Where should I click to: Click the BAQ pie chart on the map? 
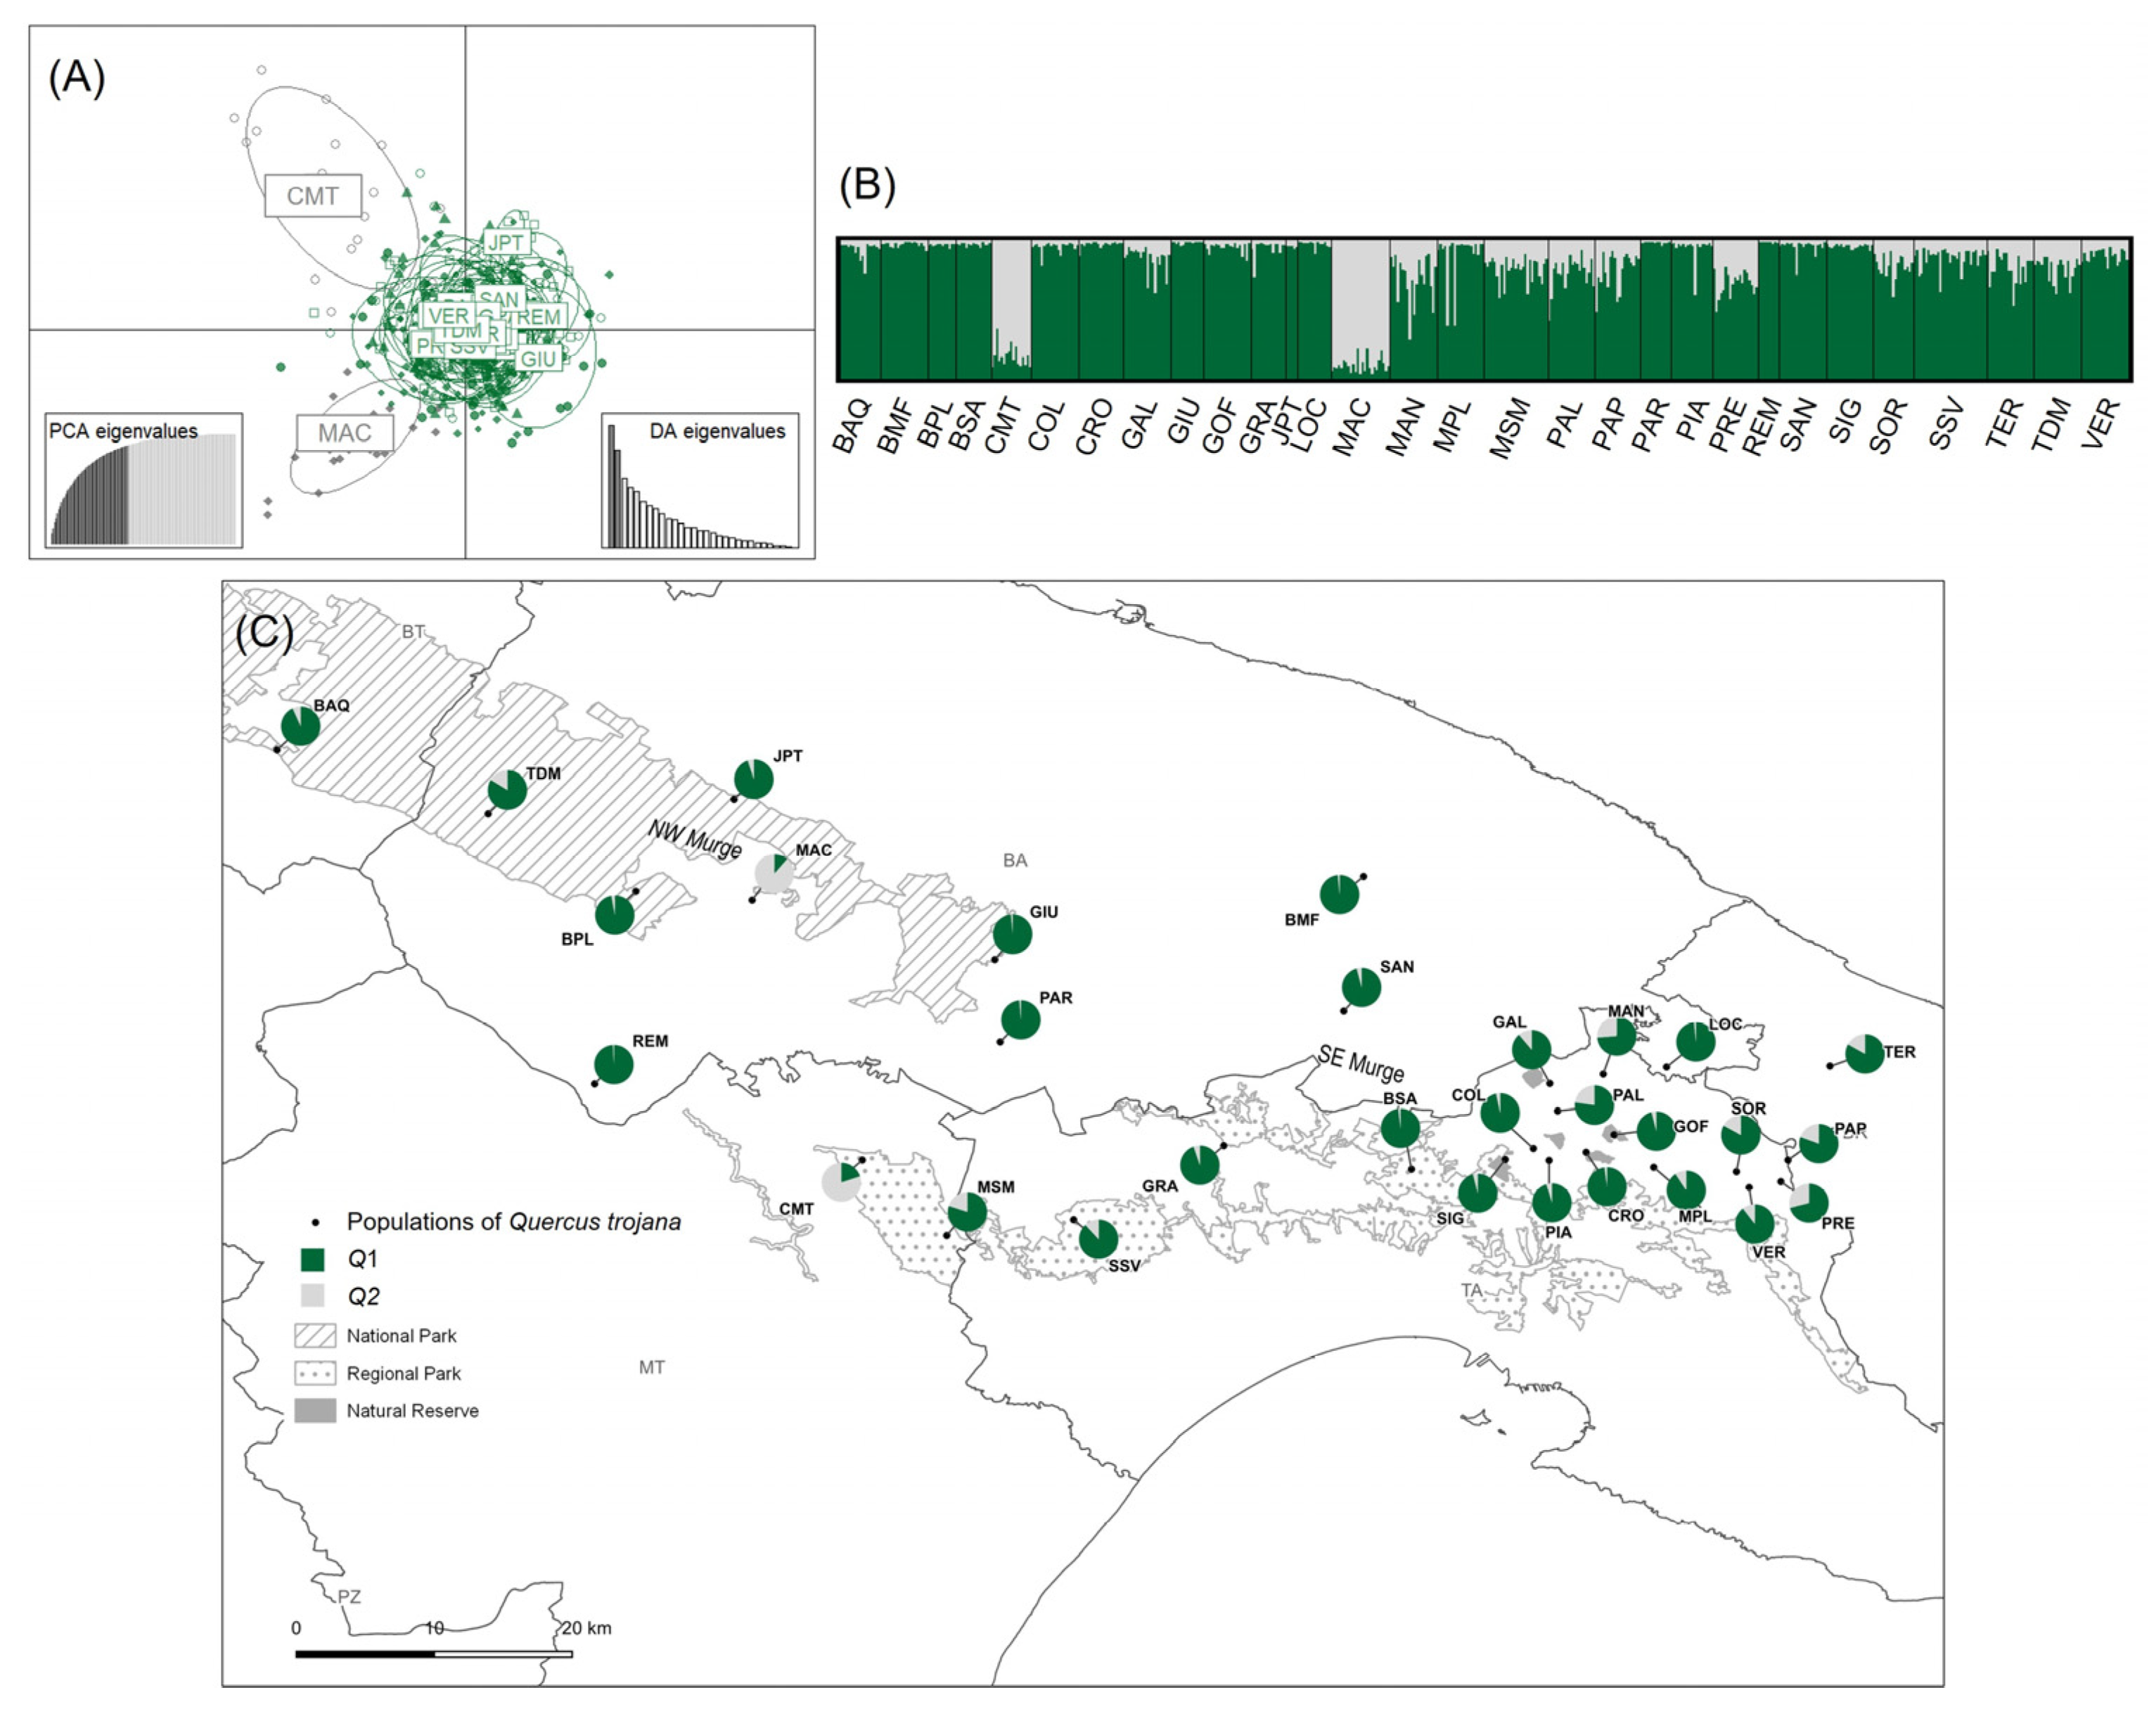[300, 726]
